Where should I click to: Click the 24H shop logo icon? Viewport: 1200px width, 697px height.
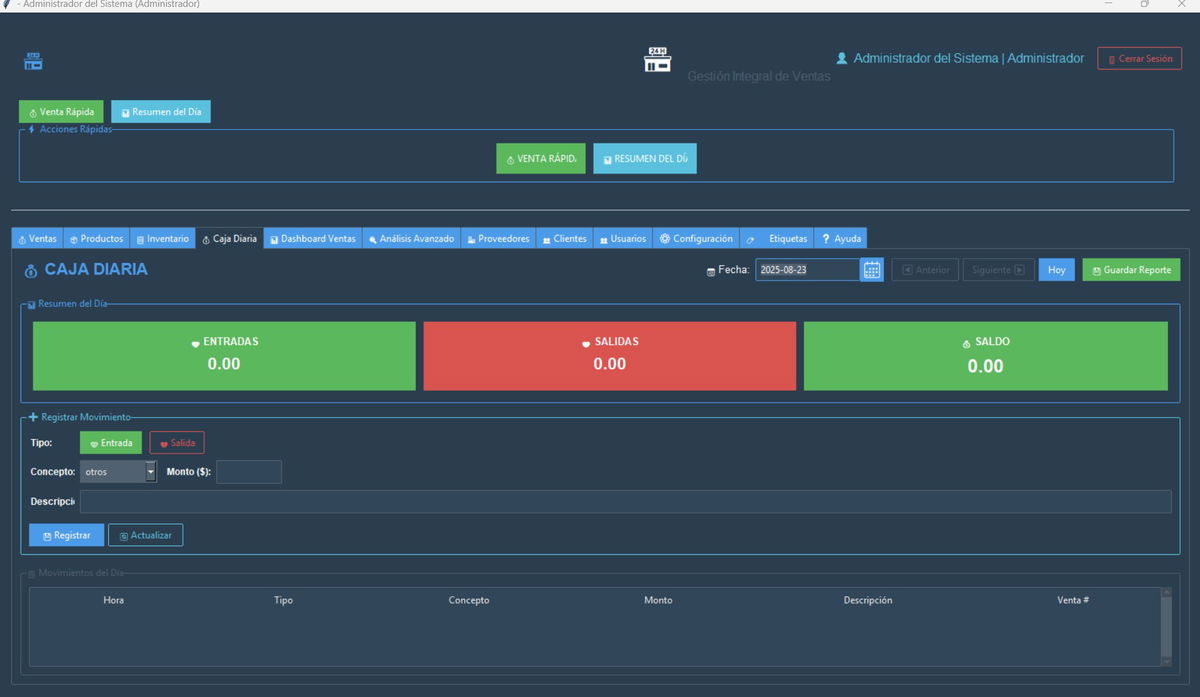pos(657,60)
